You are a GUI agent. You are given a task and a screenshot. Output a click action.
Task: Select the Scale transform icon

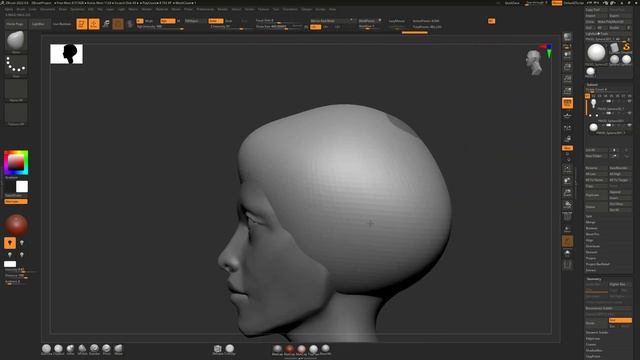pos(118,24)
